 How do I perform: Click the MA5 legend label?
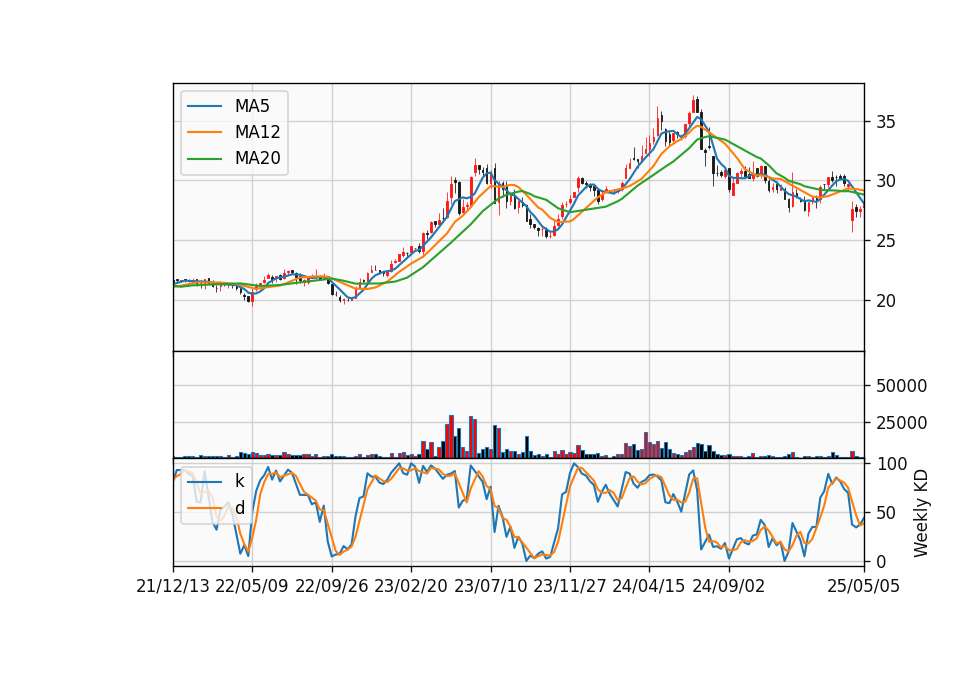pyautogui.click(x=252, y=106)
